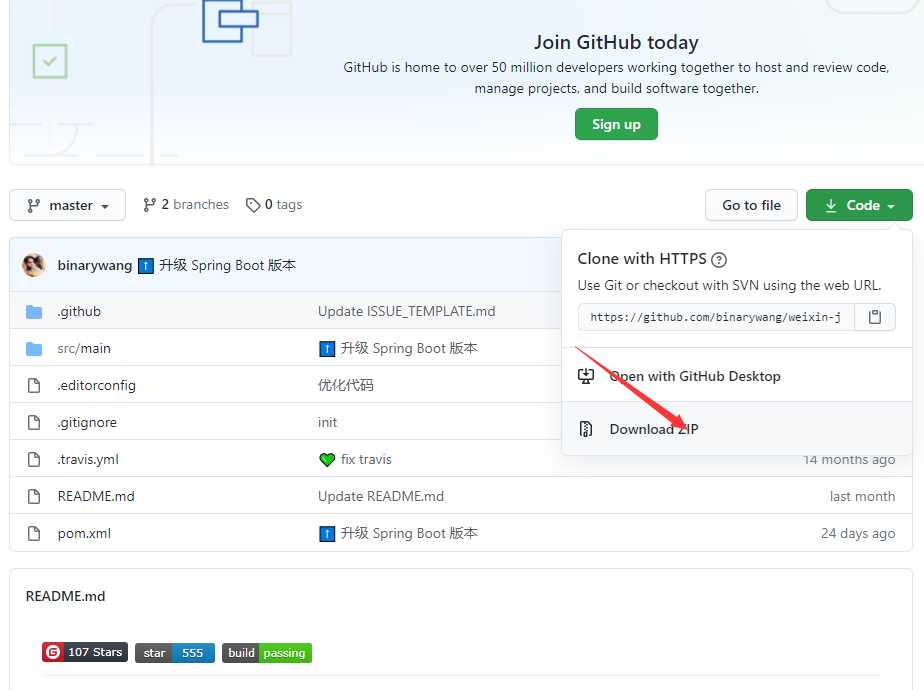Click up-arrow emoji in src/main commit
Image resolution: width=924 pixels, height=690 pixels.
pos(327,349)
